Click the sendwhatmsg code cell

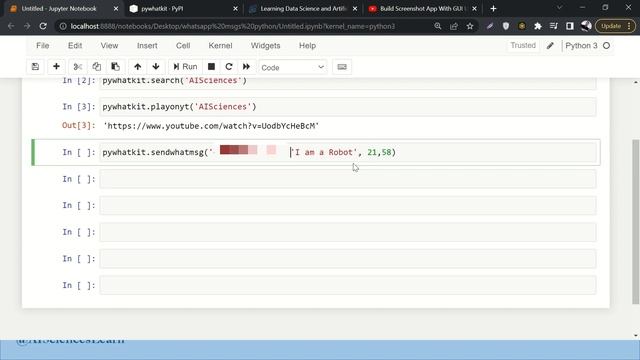(x=348, y=152)
